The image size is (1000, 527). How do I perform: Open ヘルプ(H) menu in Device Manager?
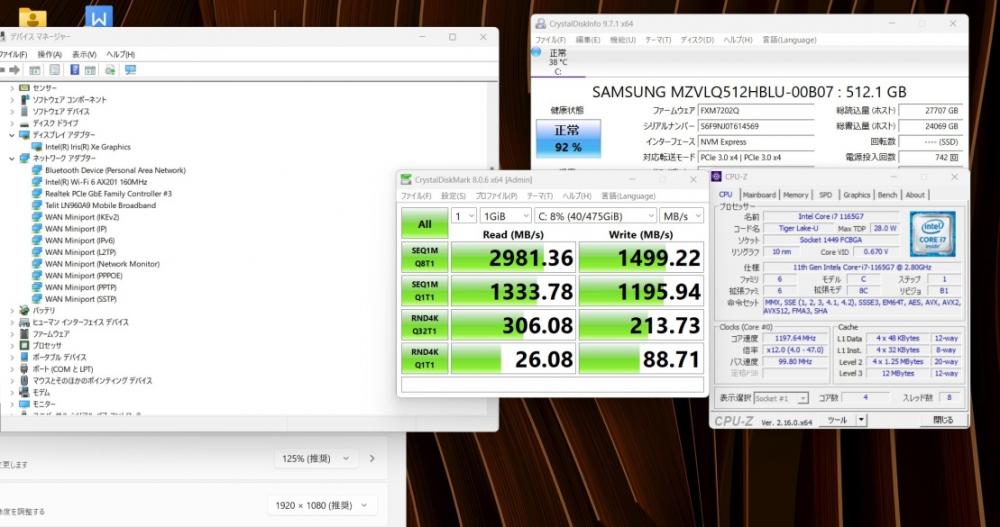click(120, 54)
